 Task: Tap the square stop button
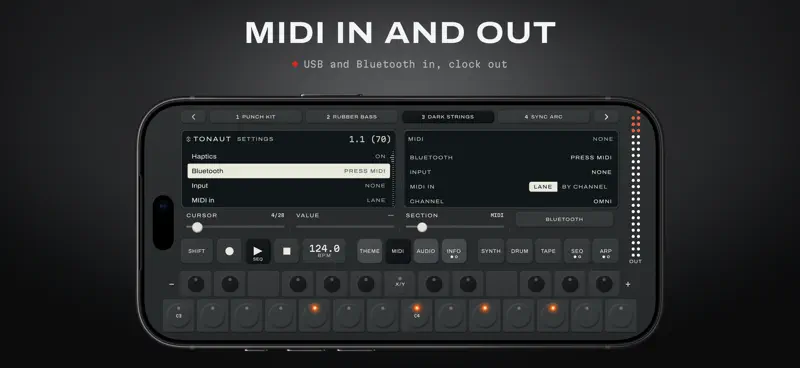287,251
